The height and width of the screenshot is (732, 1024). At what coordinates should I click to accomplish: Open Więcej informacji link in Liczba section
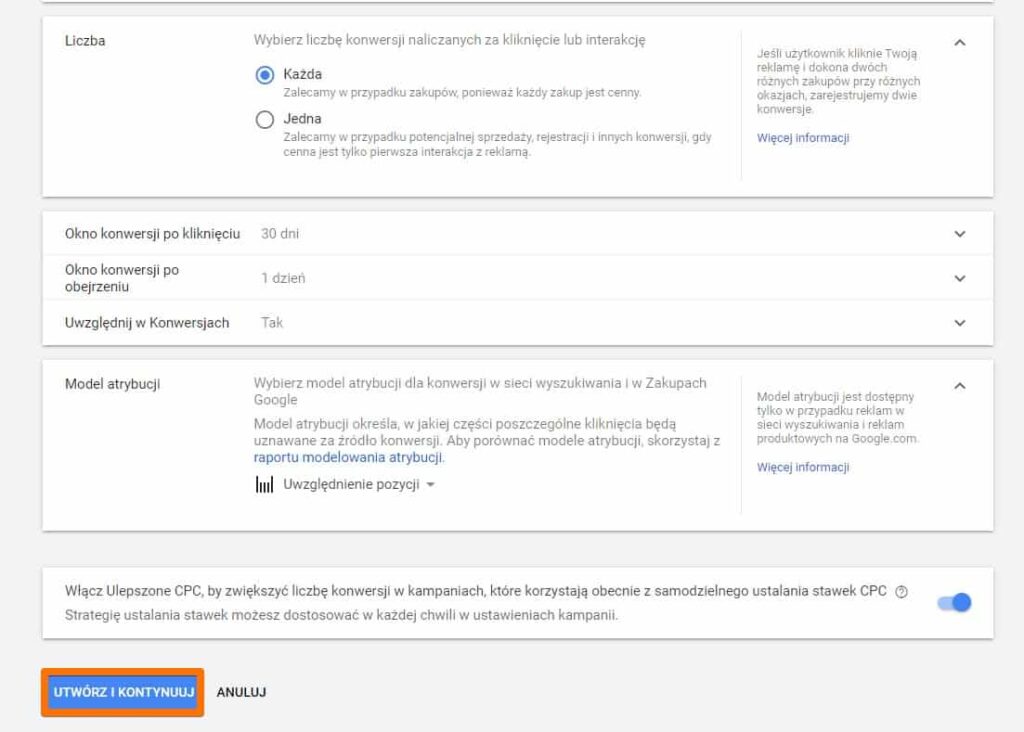[802, 138]
